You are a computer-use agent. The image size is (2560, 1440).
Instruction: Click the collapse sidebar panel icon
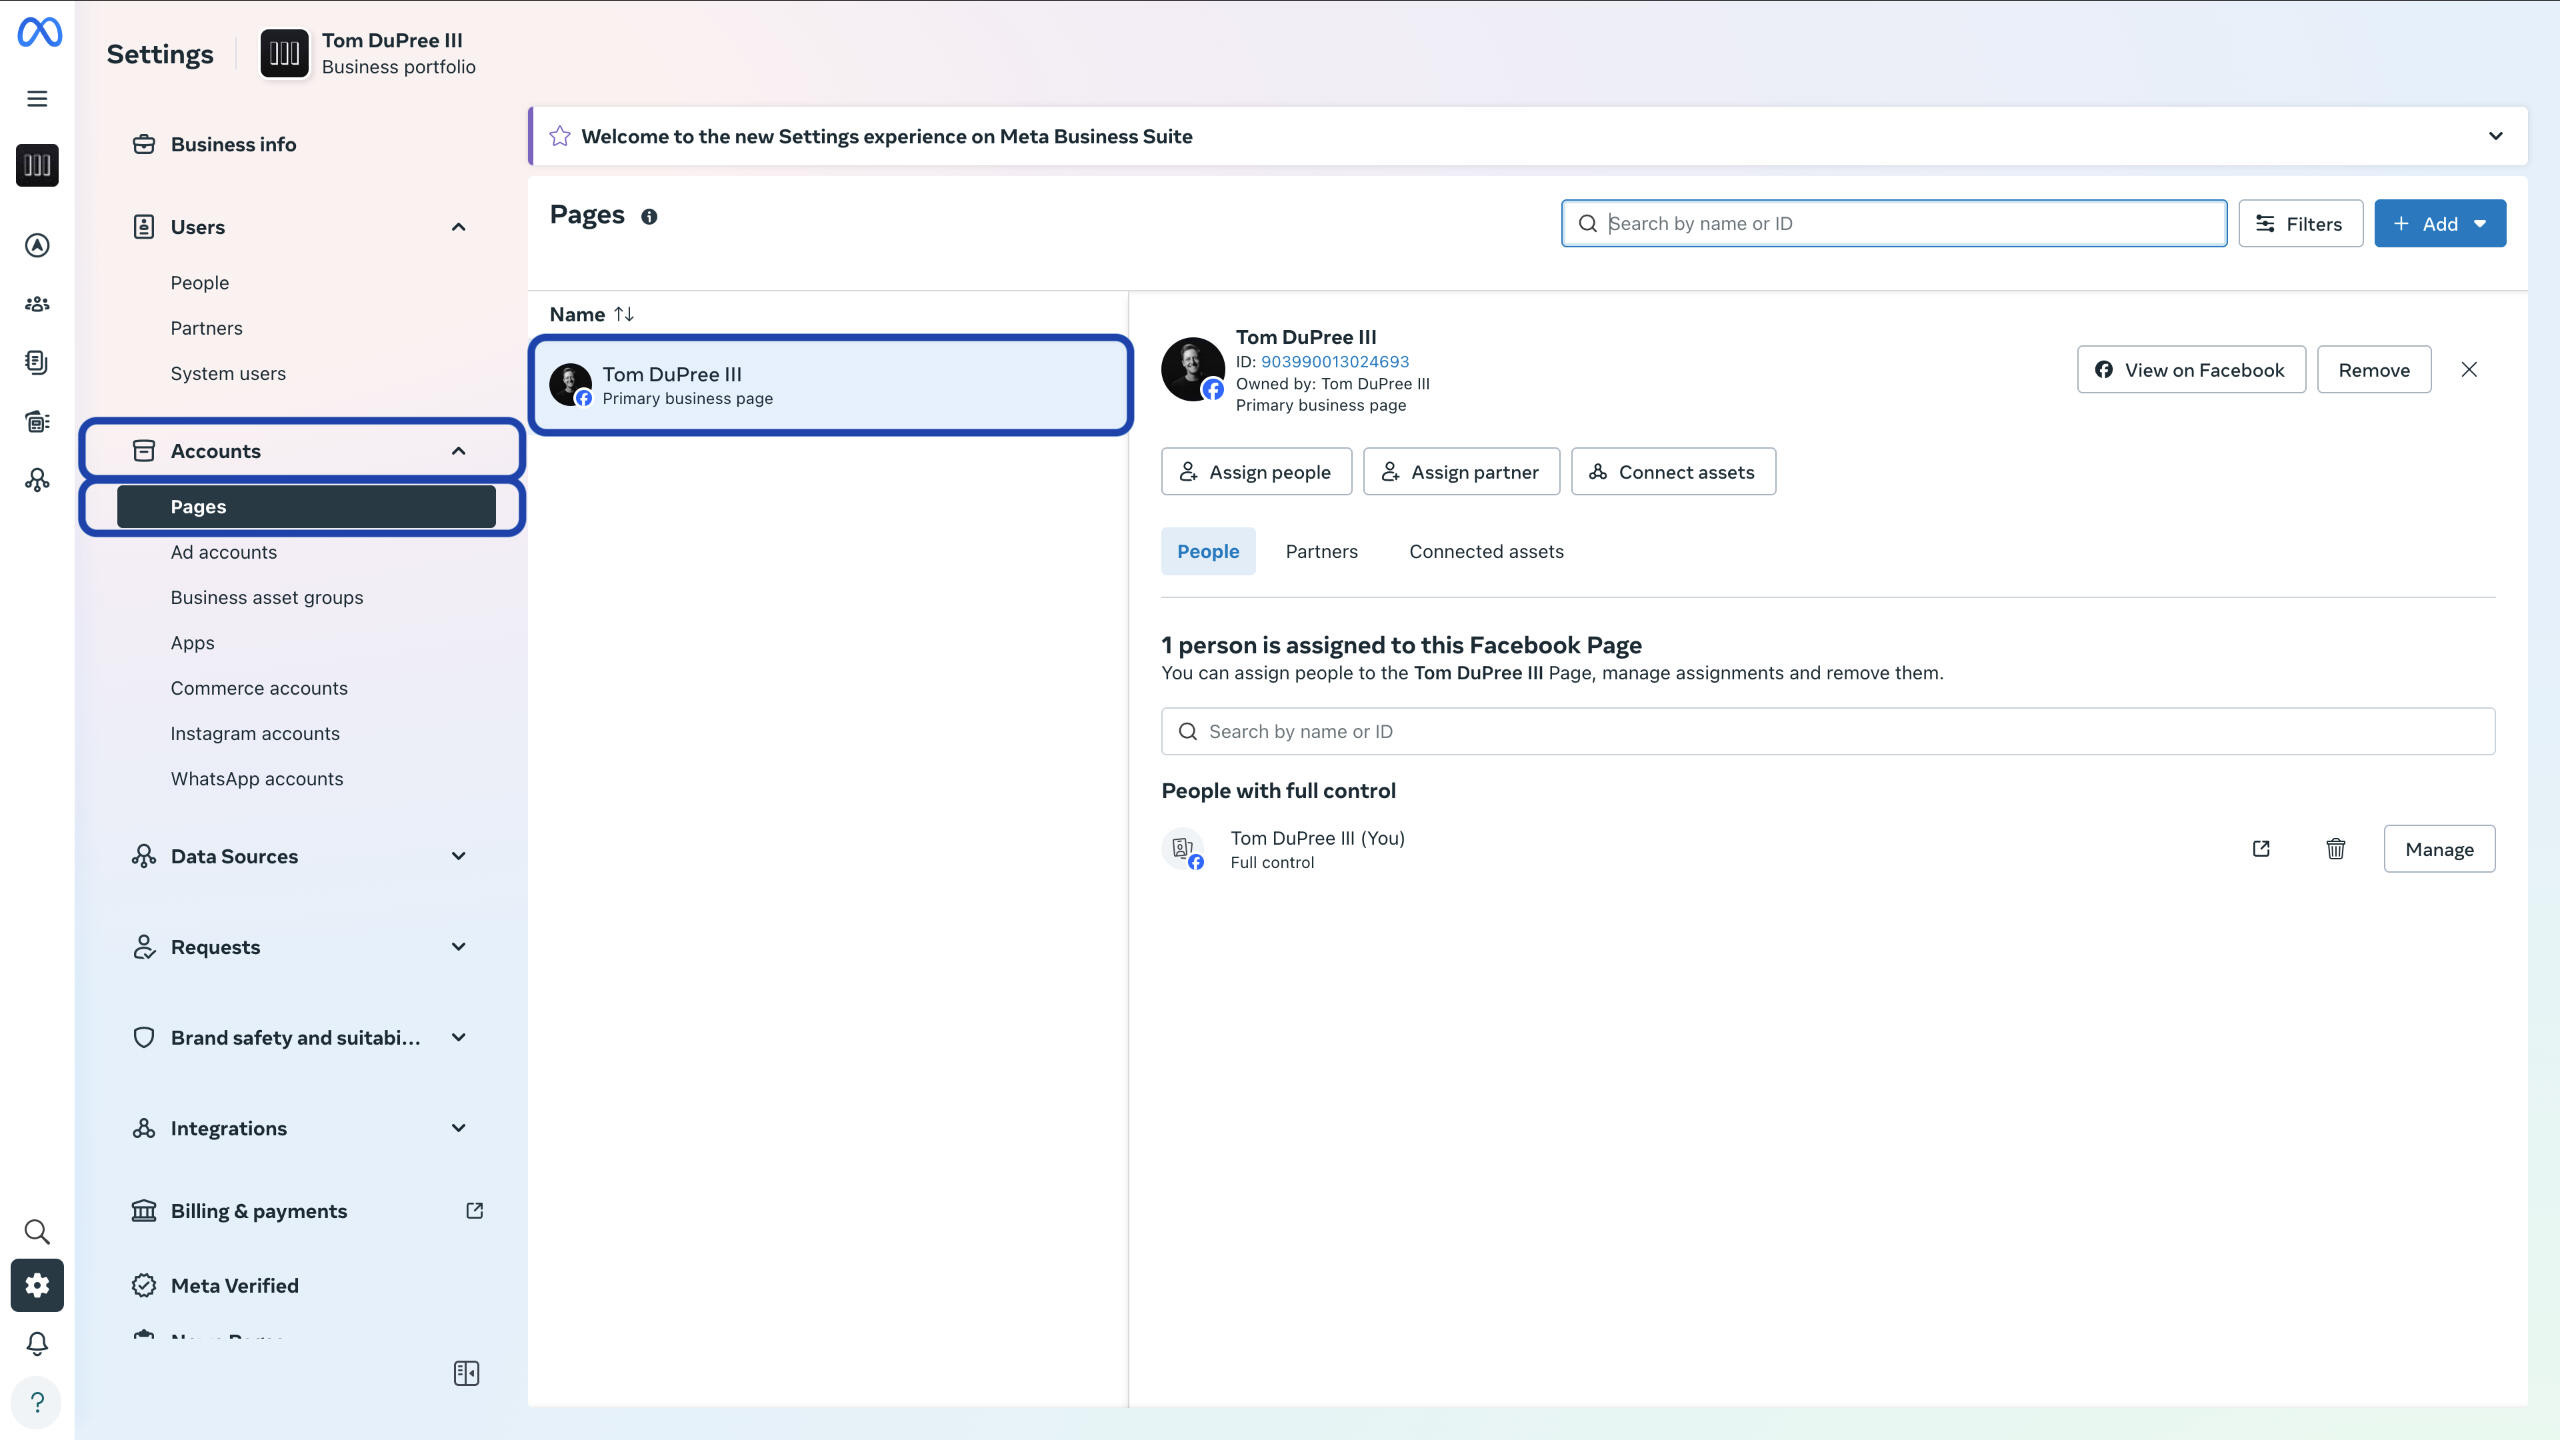pos(466,1373)
